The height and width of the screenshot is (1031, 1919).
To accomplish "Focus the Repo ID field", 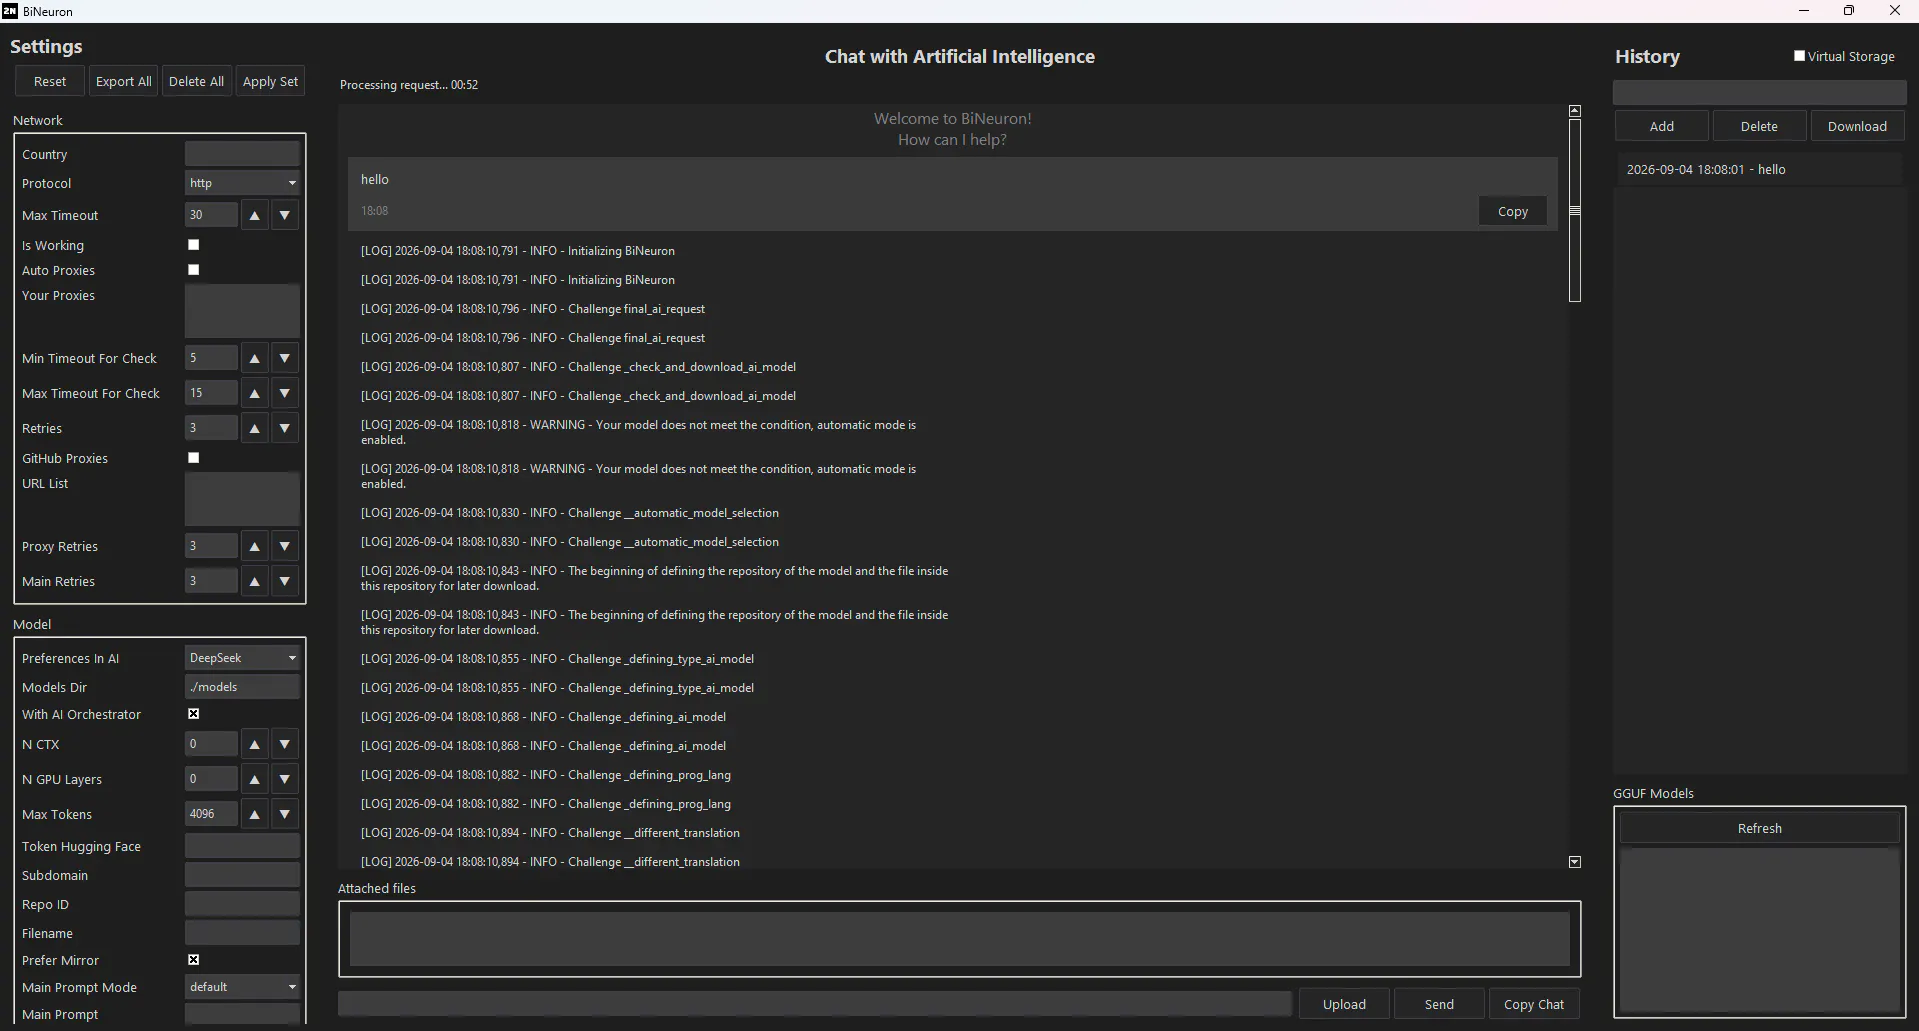I will (x=242, y=904).
